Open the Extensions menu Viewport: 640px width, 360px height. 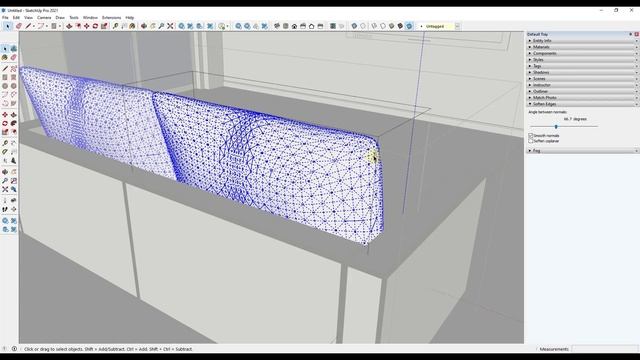[x=111, y=18]
